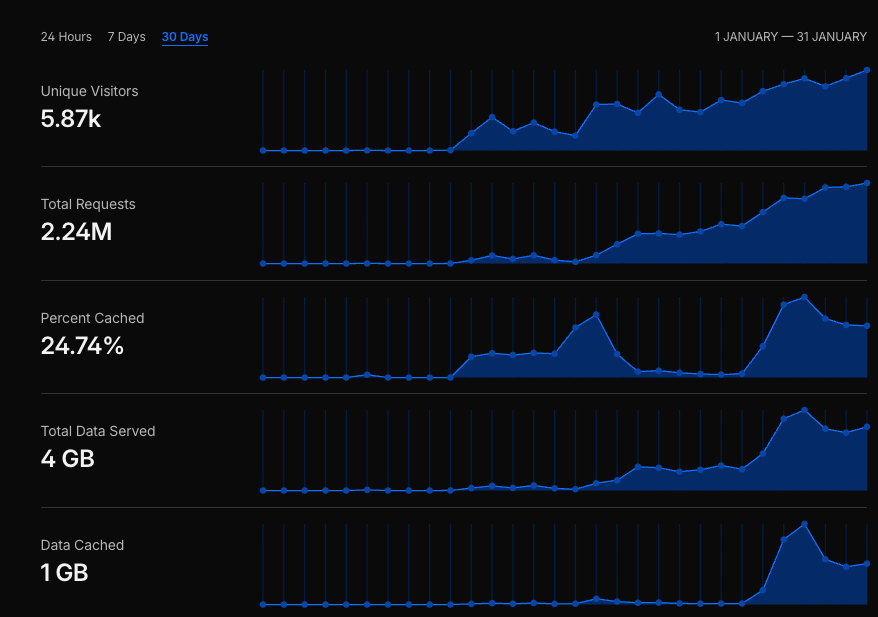The image size is (878, 617).
Task: Click the first data point in Unique Visitors chart
Action: pos(263,150)
